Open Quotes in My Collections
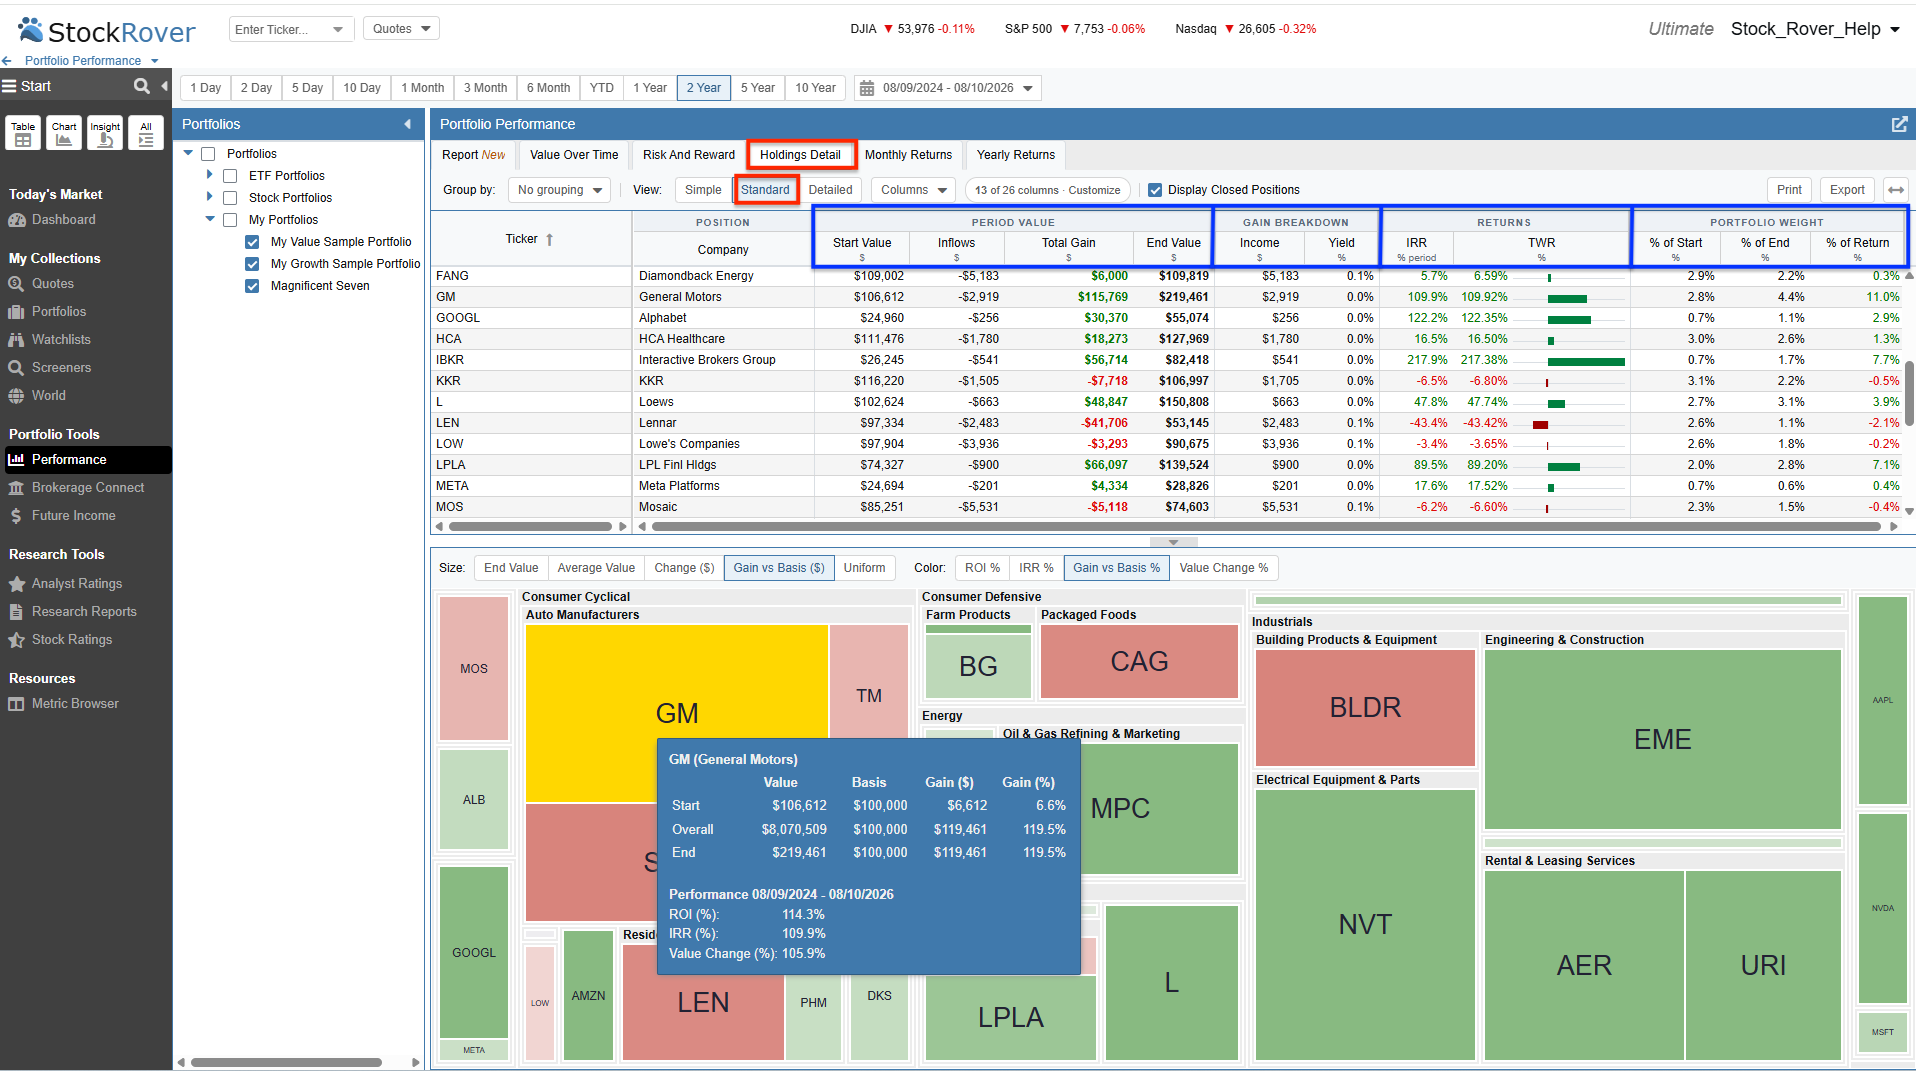The image size is (1916, 1071). 52,284
